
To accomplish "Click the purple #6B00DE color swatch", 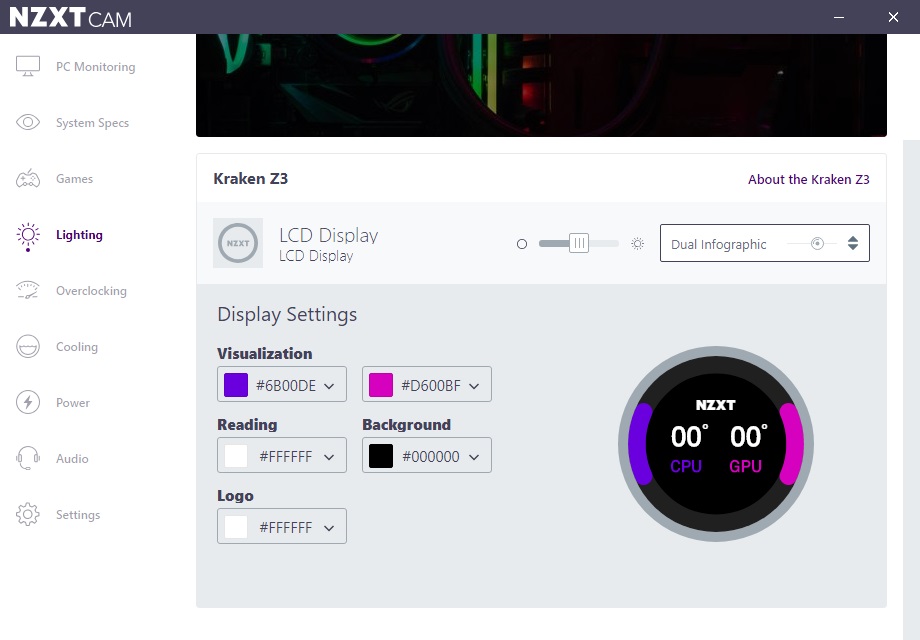I will [x=236, y=385].
